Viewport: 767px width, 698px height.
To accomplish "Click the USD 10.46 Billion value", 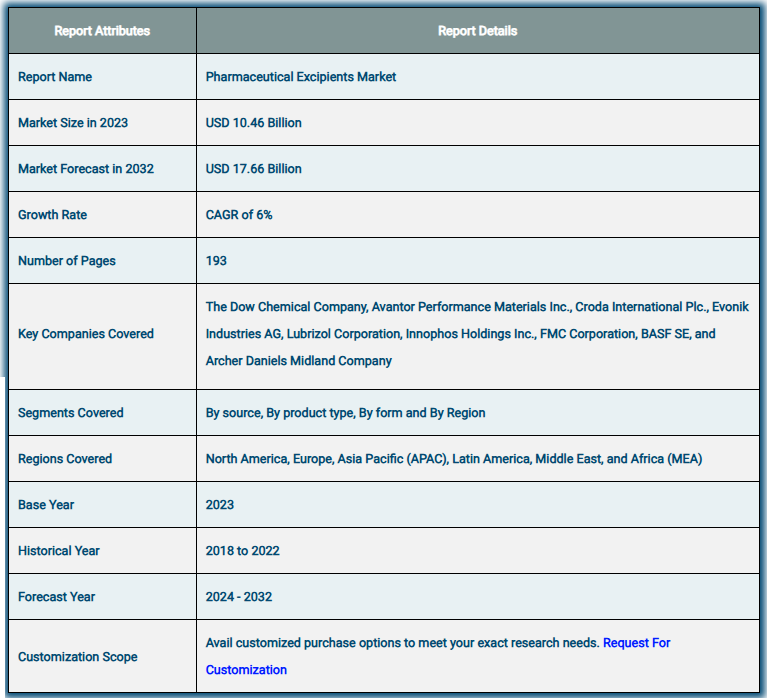I will pos(253,123).
